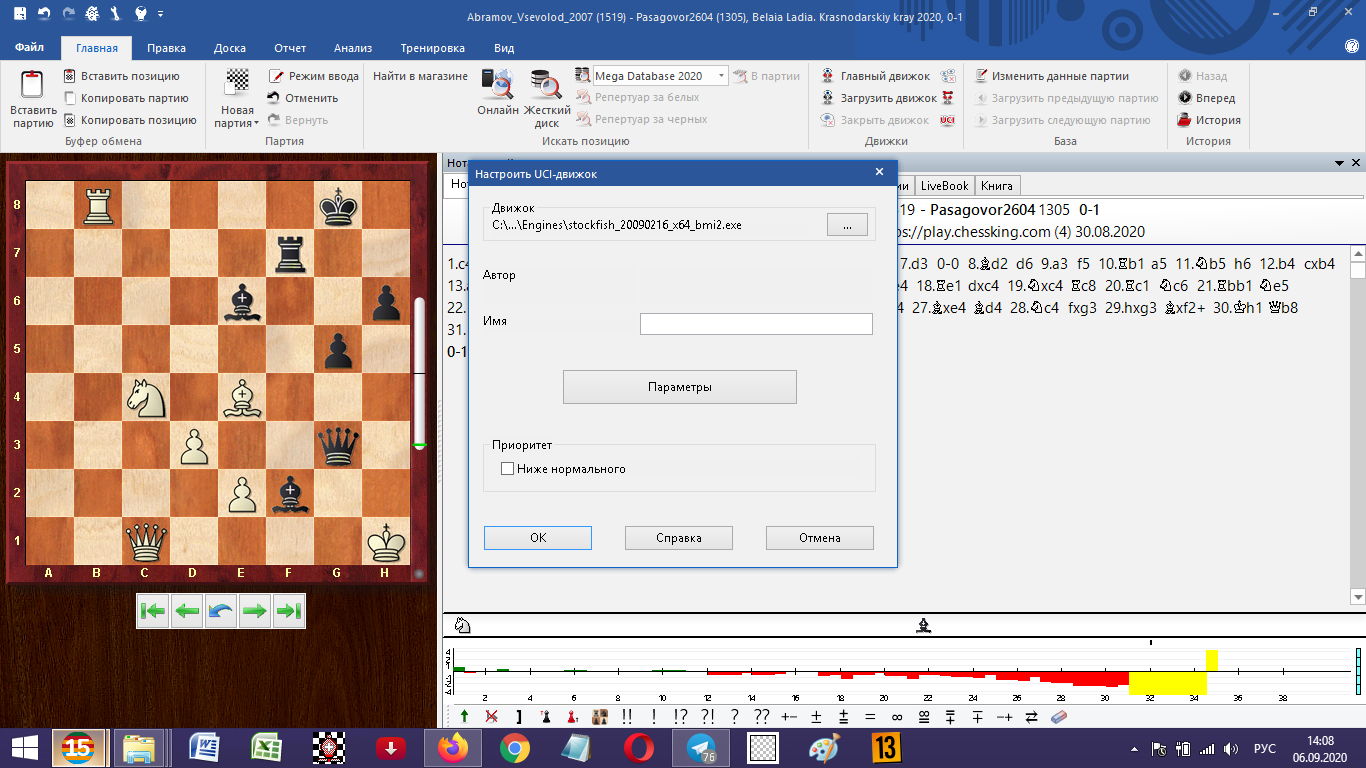
Task: Click the Вставить партию clipboard icon
Action: 33,85
